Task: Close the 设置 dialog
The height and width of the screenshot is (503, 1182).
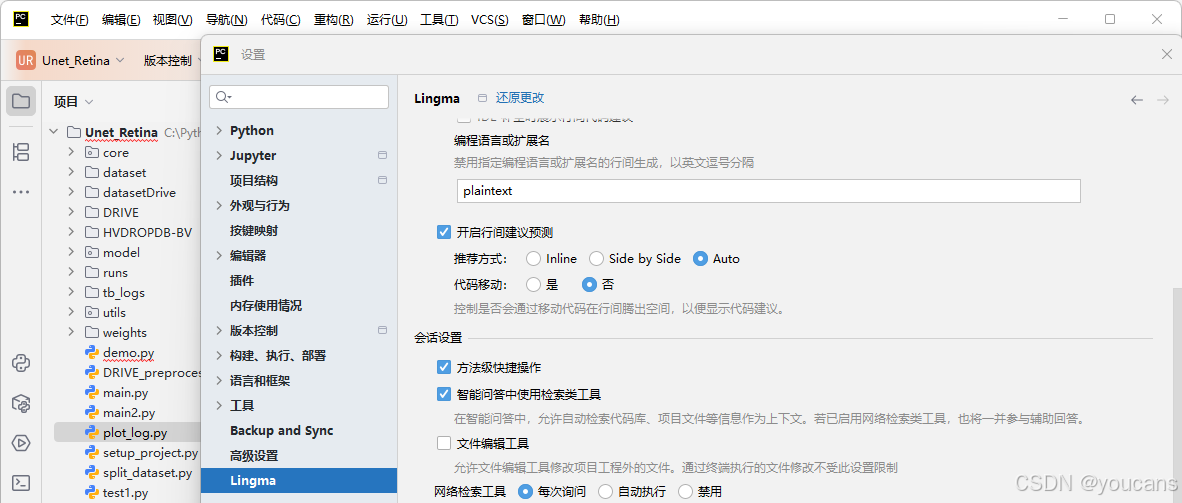Action: (1167, 54)
